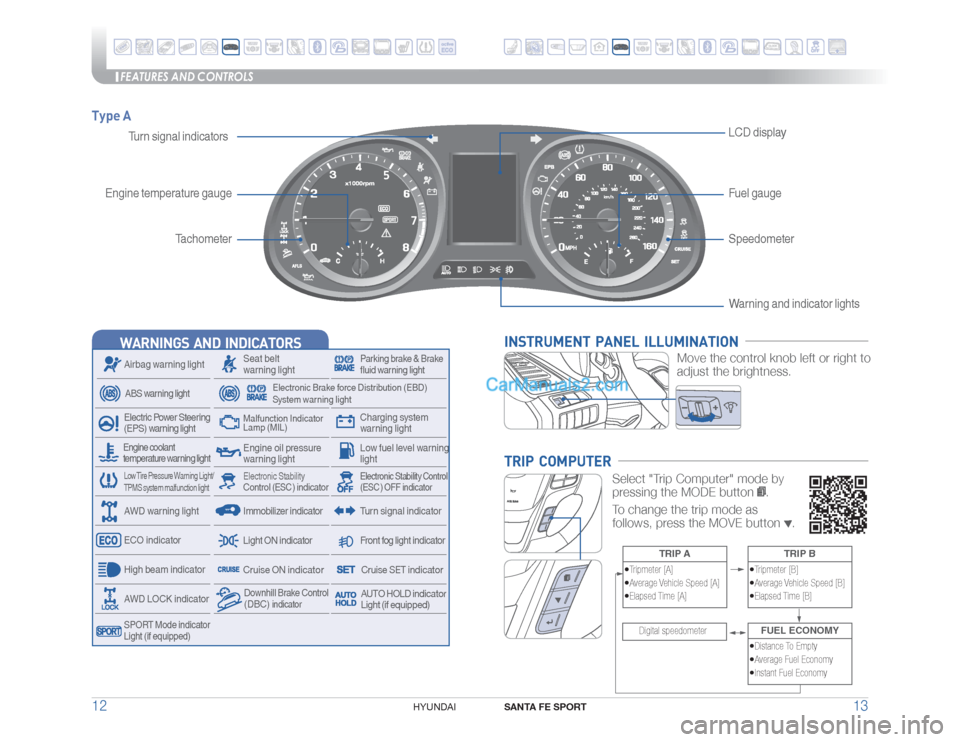
Task: Click the right turn arrow on cluster
Action: [x=536, y=139]
